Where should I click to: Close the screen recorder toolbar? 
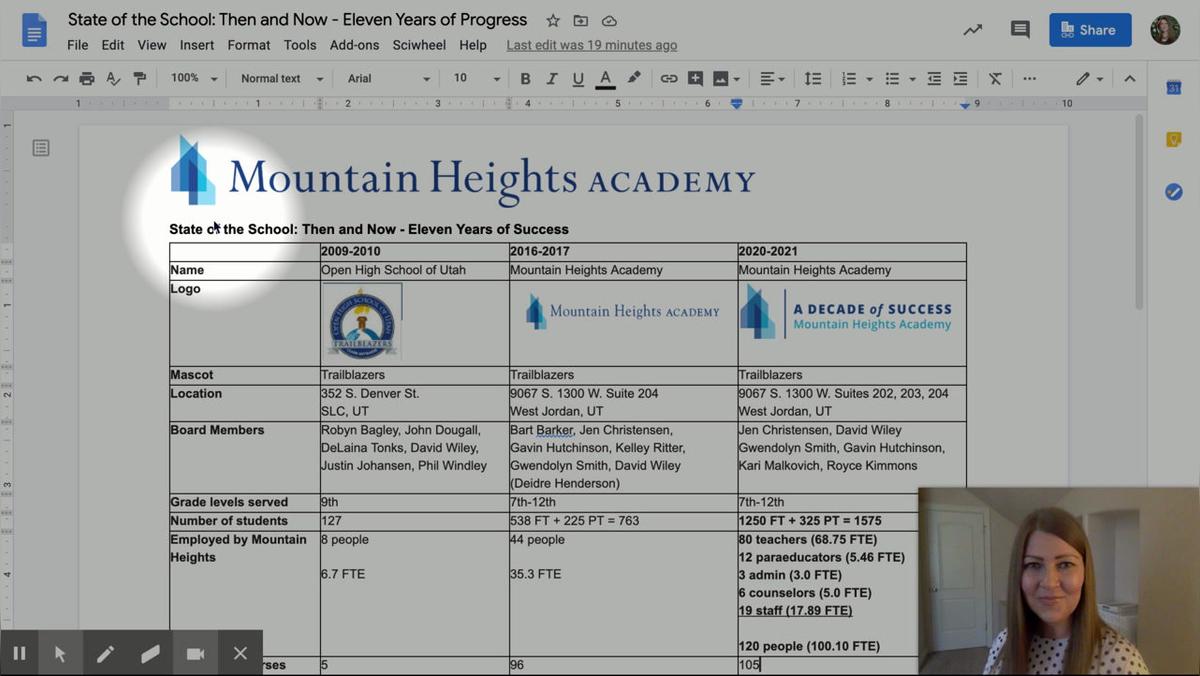240,653
